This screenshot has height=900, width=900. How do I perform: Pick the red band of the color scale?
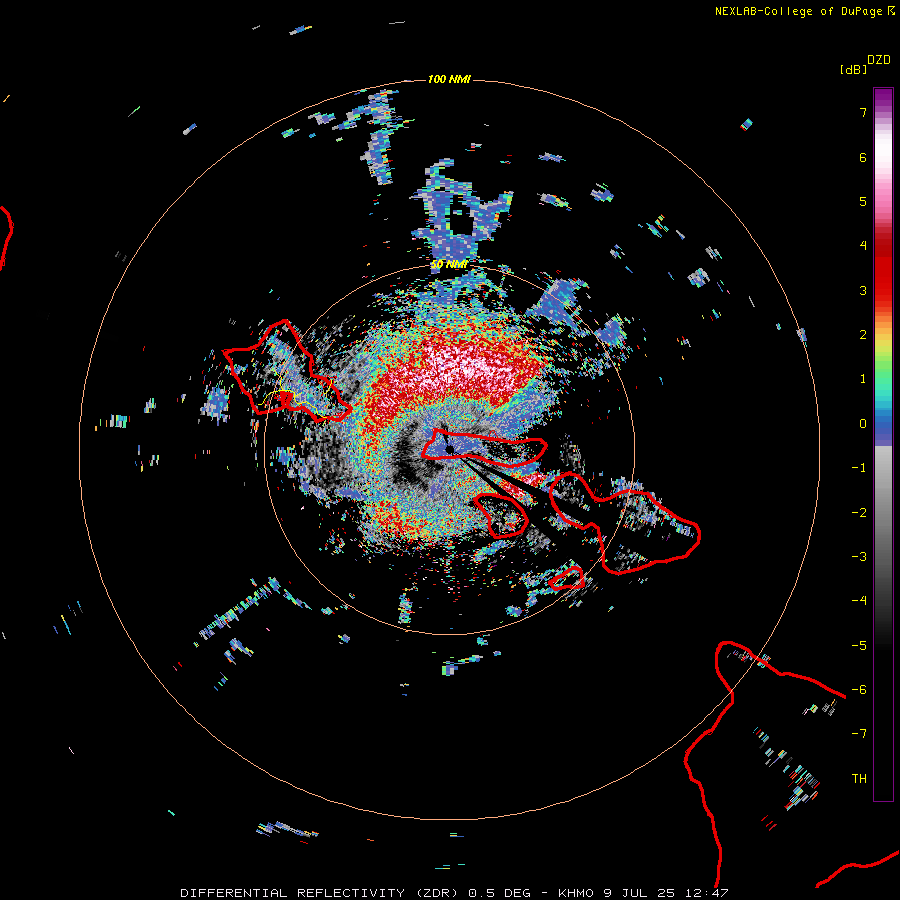(883, 270)
